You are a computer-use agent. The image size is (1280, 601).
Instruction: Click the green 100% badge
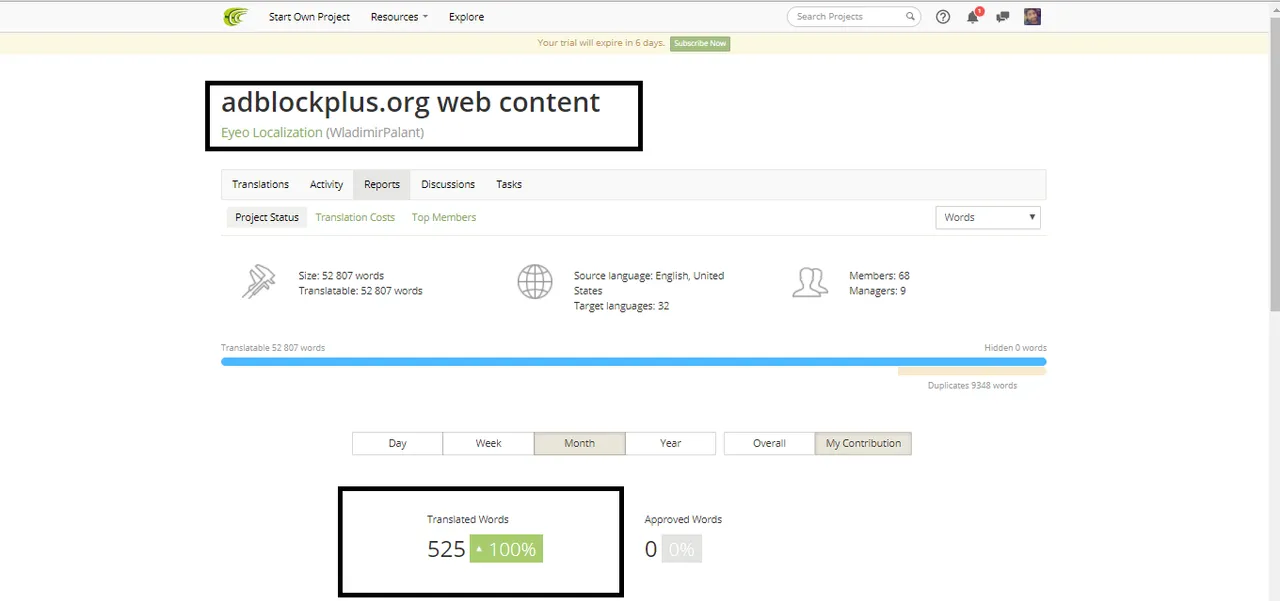coord(507,549)
